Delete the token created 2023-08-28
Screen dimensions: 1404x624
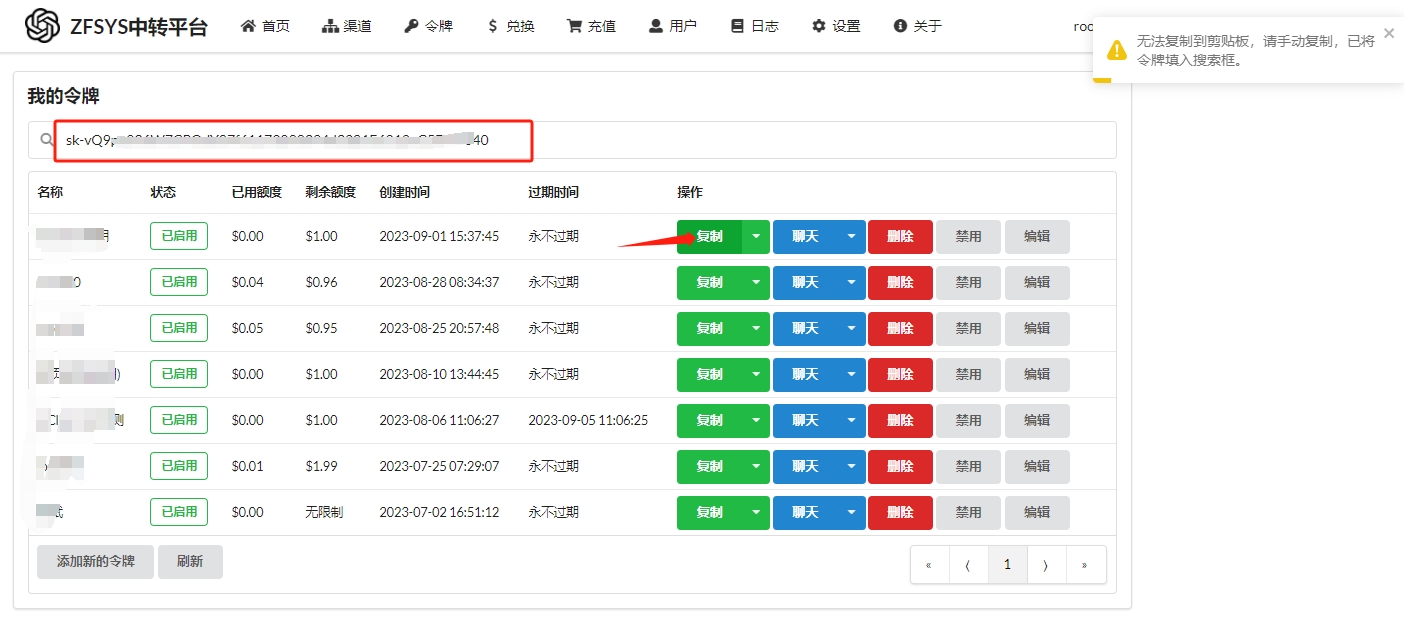click(900, 283)
